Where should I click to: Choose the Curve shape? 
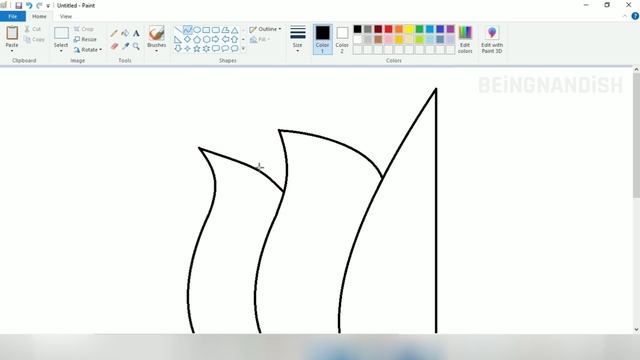tap(187, 30)
